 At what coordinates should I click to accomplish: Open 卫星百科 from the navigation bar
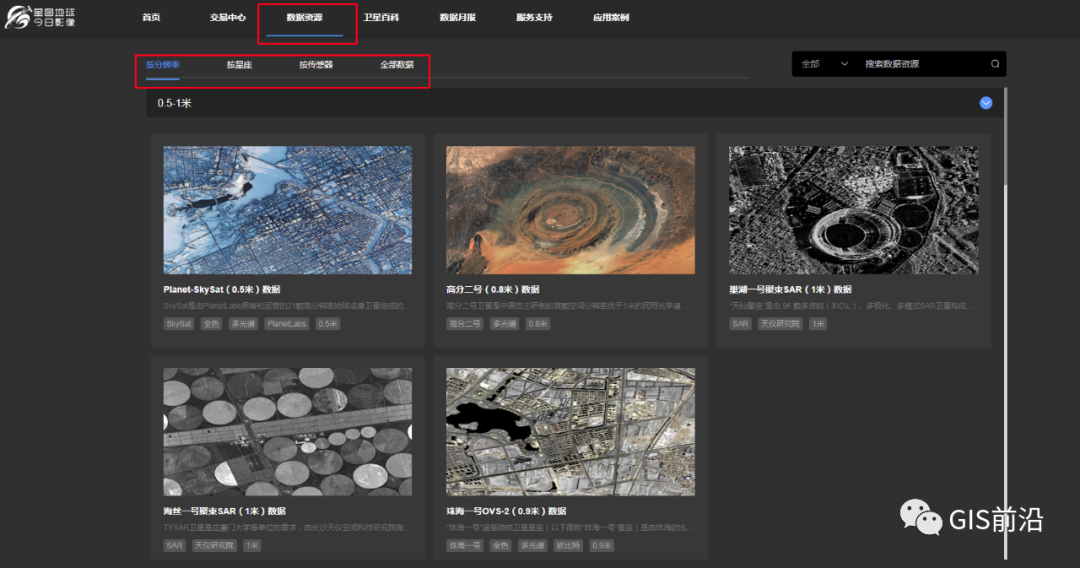pyautogui.click(x=381, y=17)
